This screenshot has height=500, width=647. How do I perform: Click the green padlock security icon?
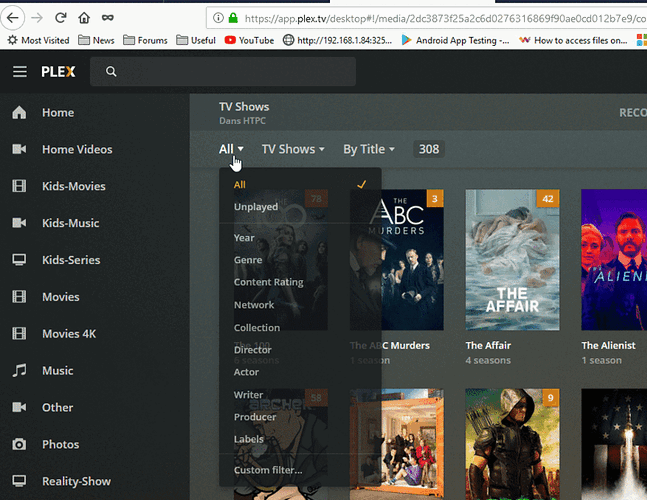click(x=234, y=18)
